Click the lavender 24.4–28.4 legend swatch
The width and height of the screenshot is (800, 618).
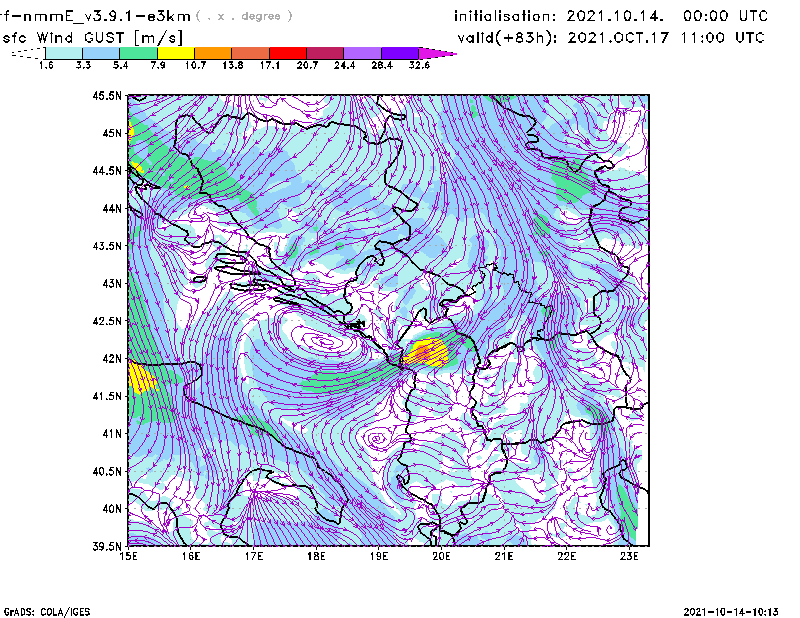pos(362,53)
